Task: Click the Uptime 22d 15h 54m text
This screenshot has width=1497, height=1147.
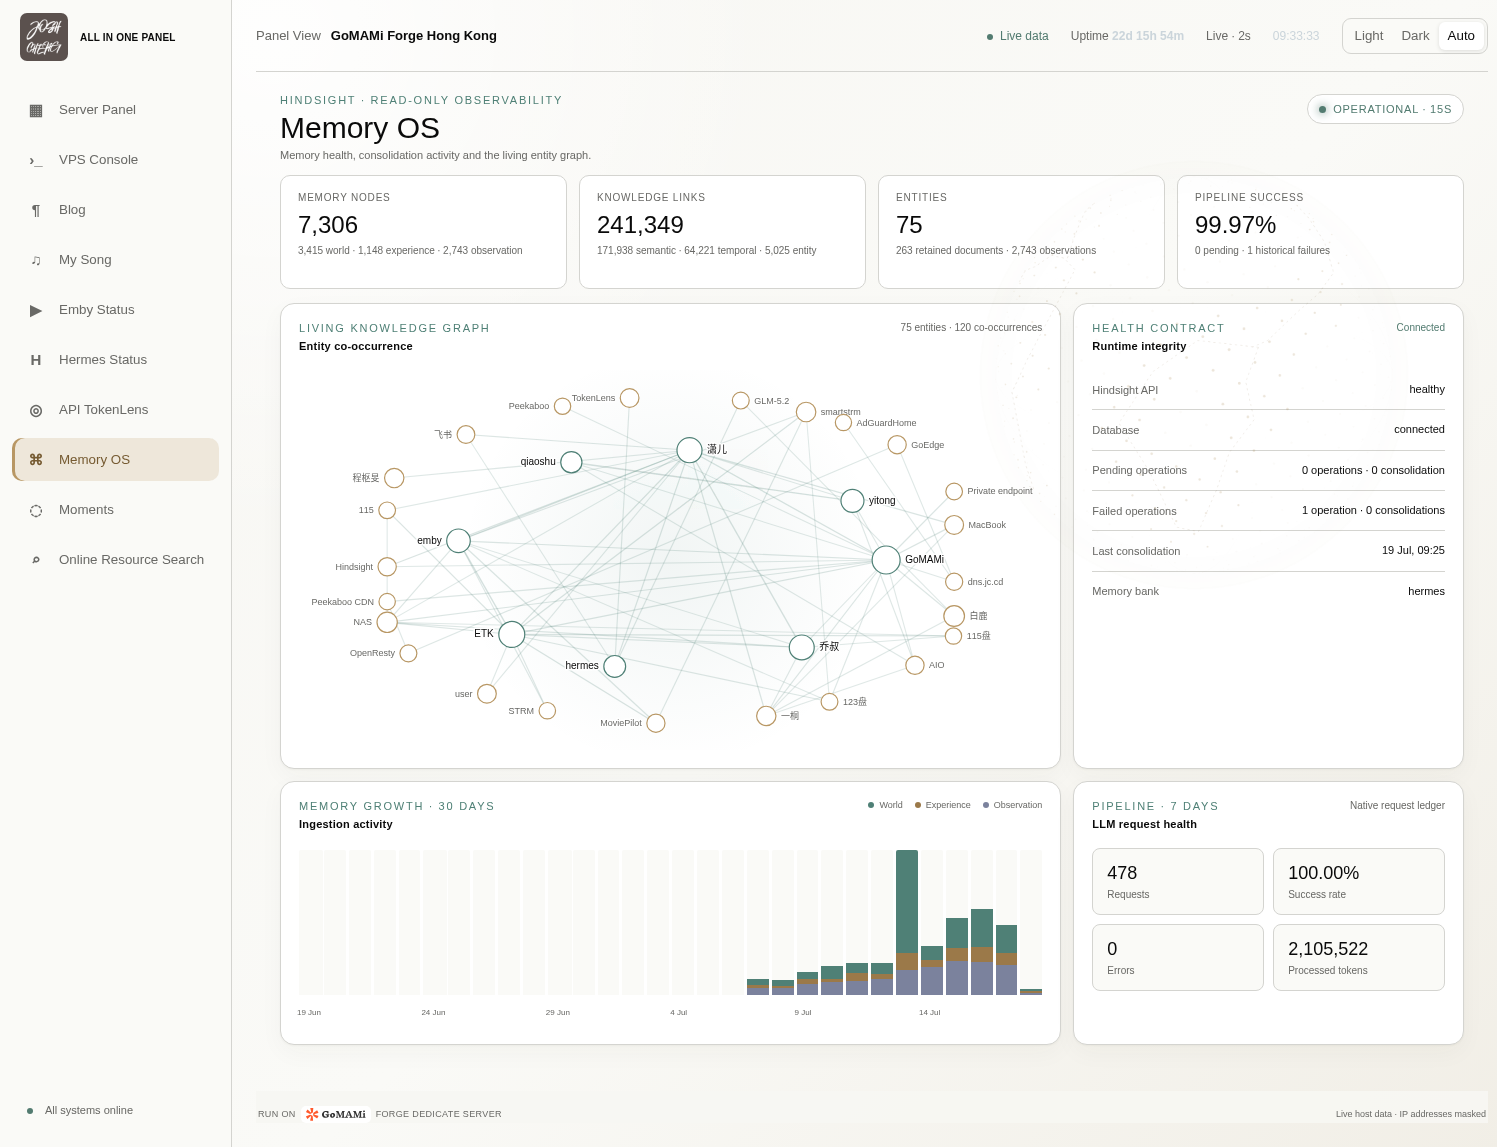Action: (x=1127, y=36)
